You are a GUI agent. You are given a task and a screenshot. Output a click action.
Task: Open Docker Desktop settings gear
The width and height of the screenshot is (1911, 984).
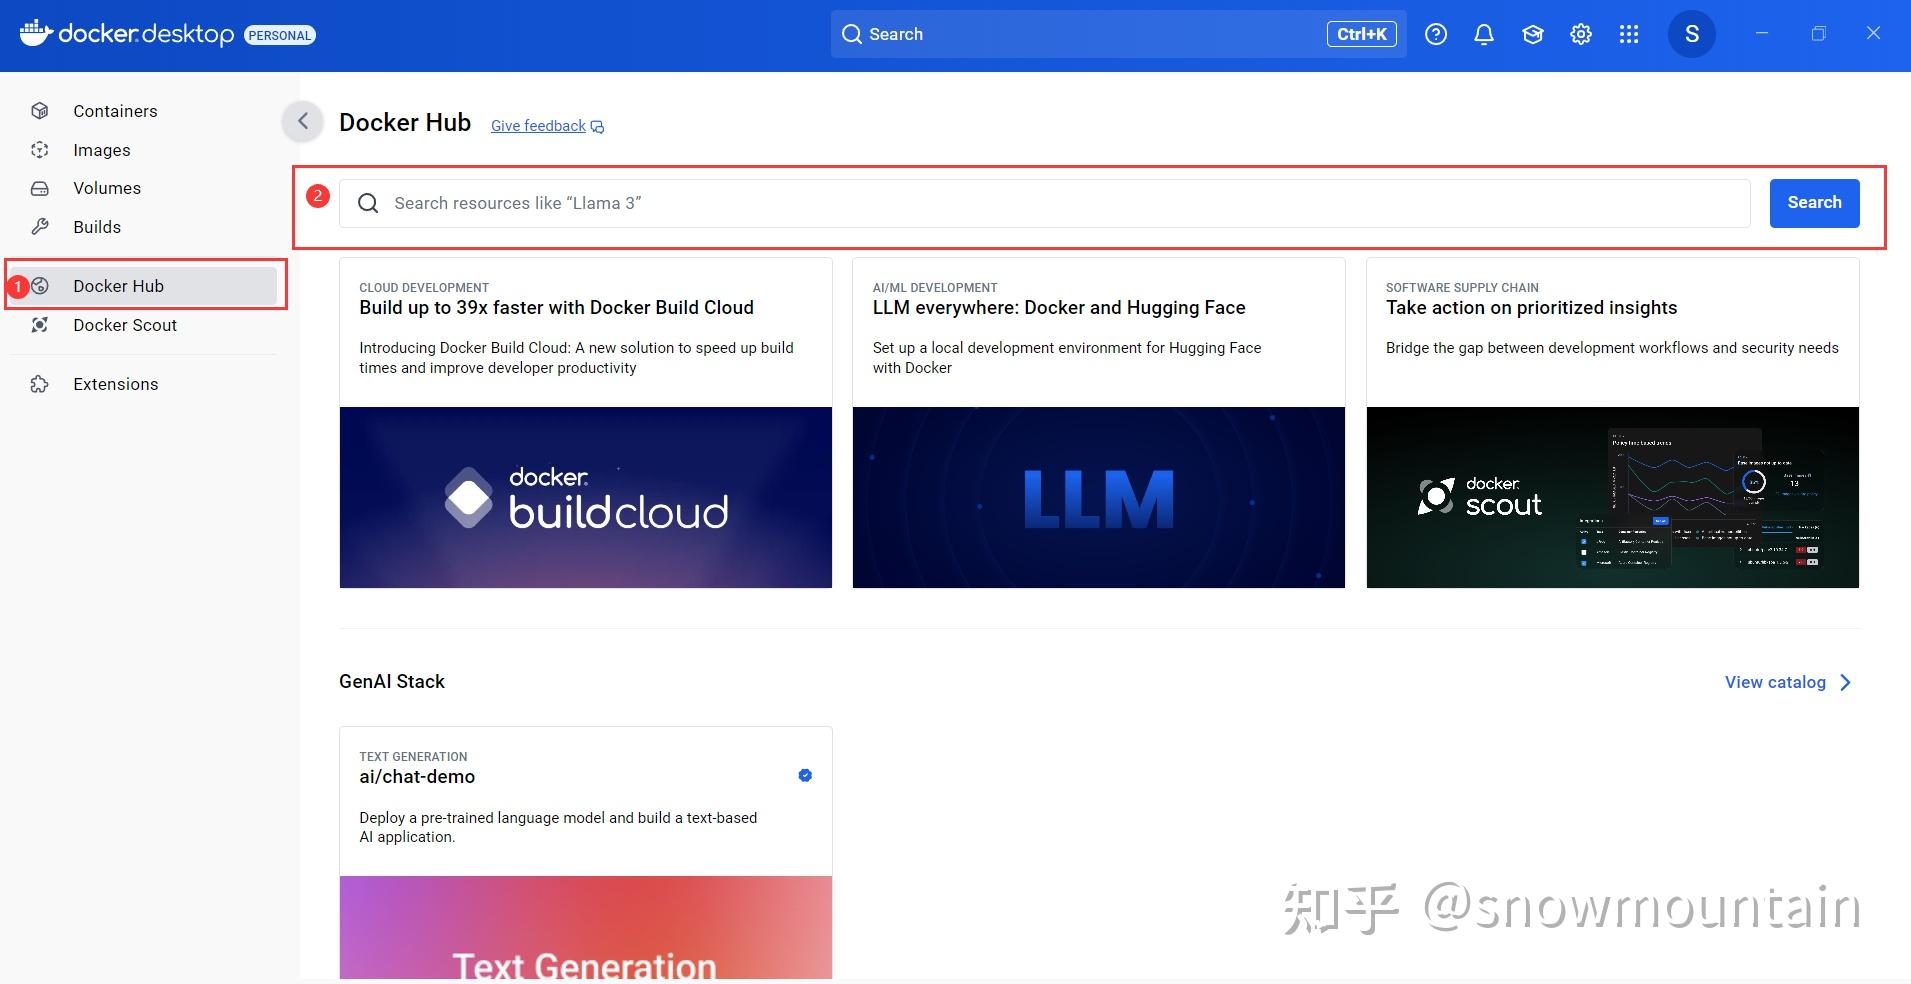point(1580,33)
